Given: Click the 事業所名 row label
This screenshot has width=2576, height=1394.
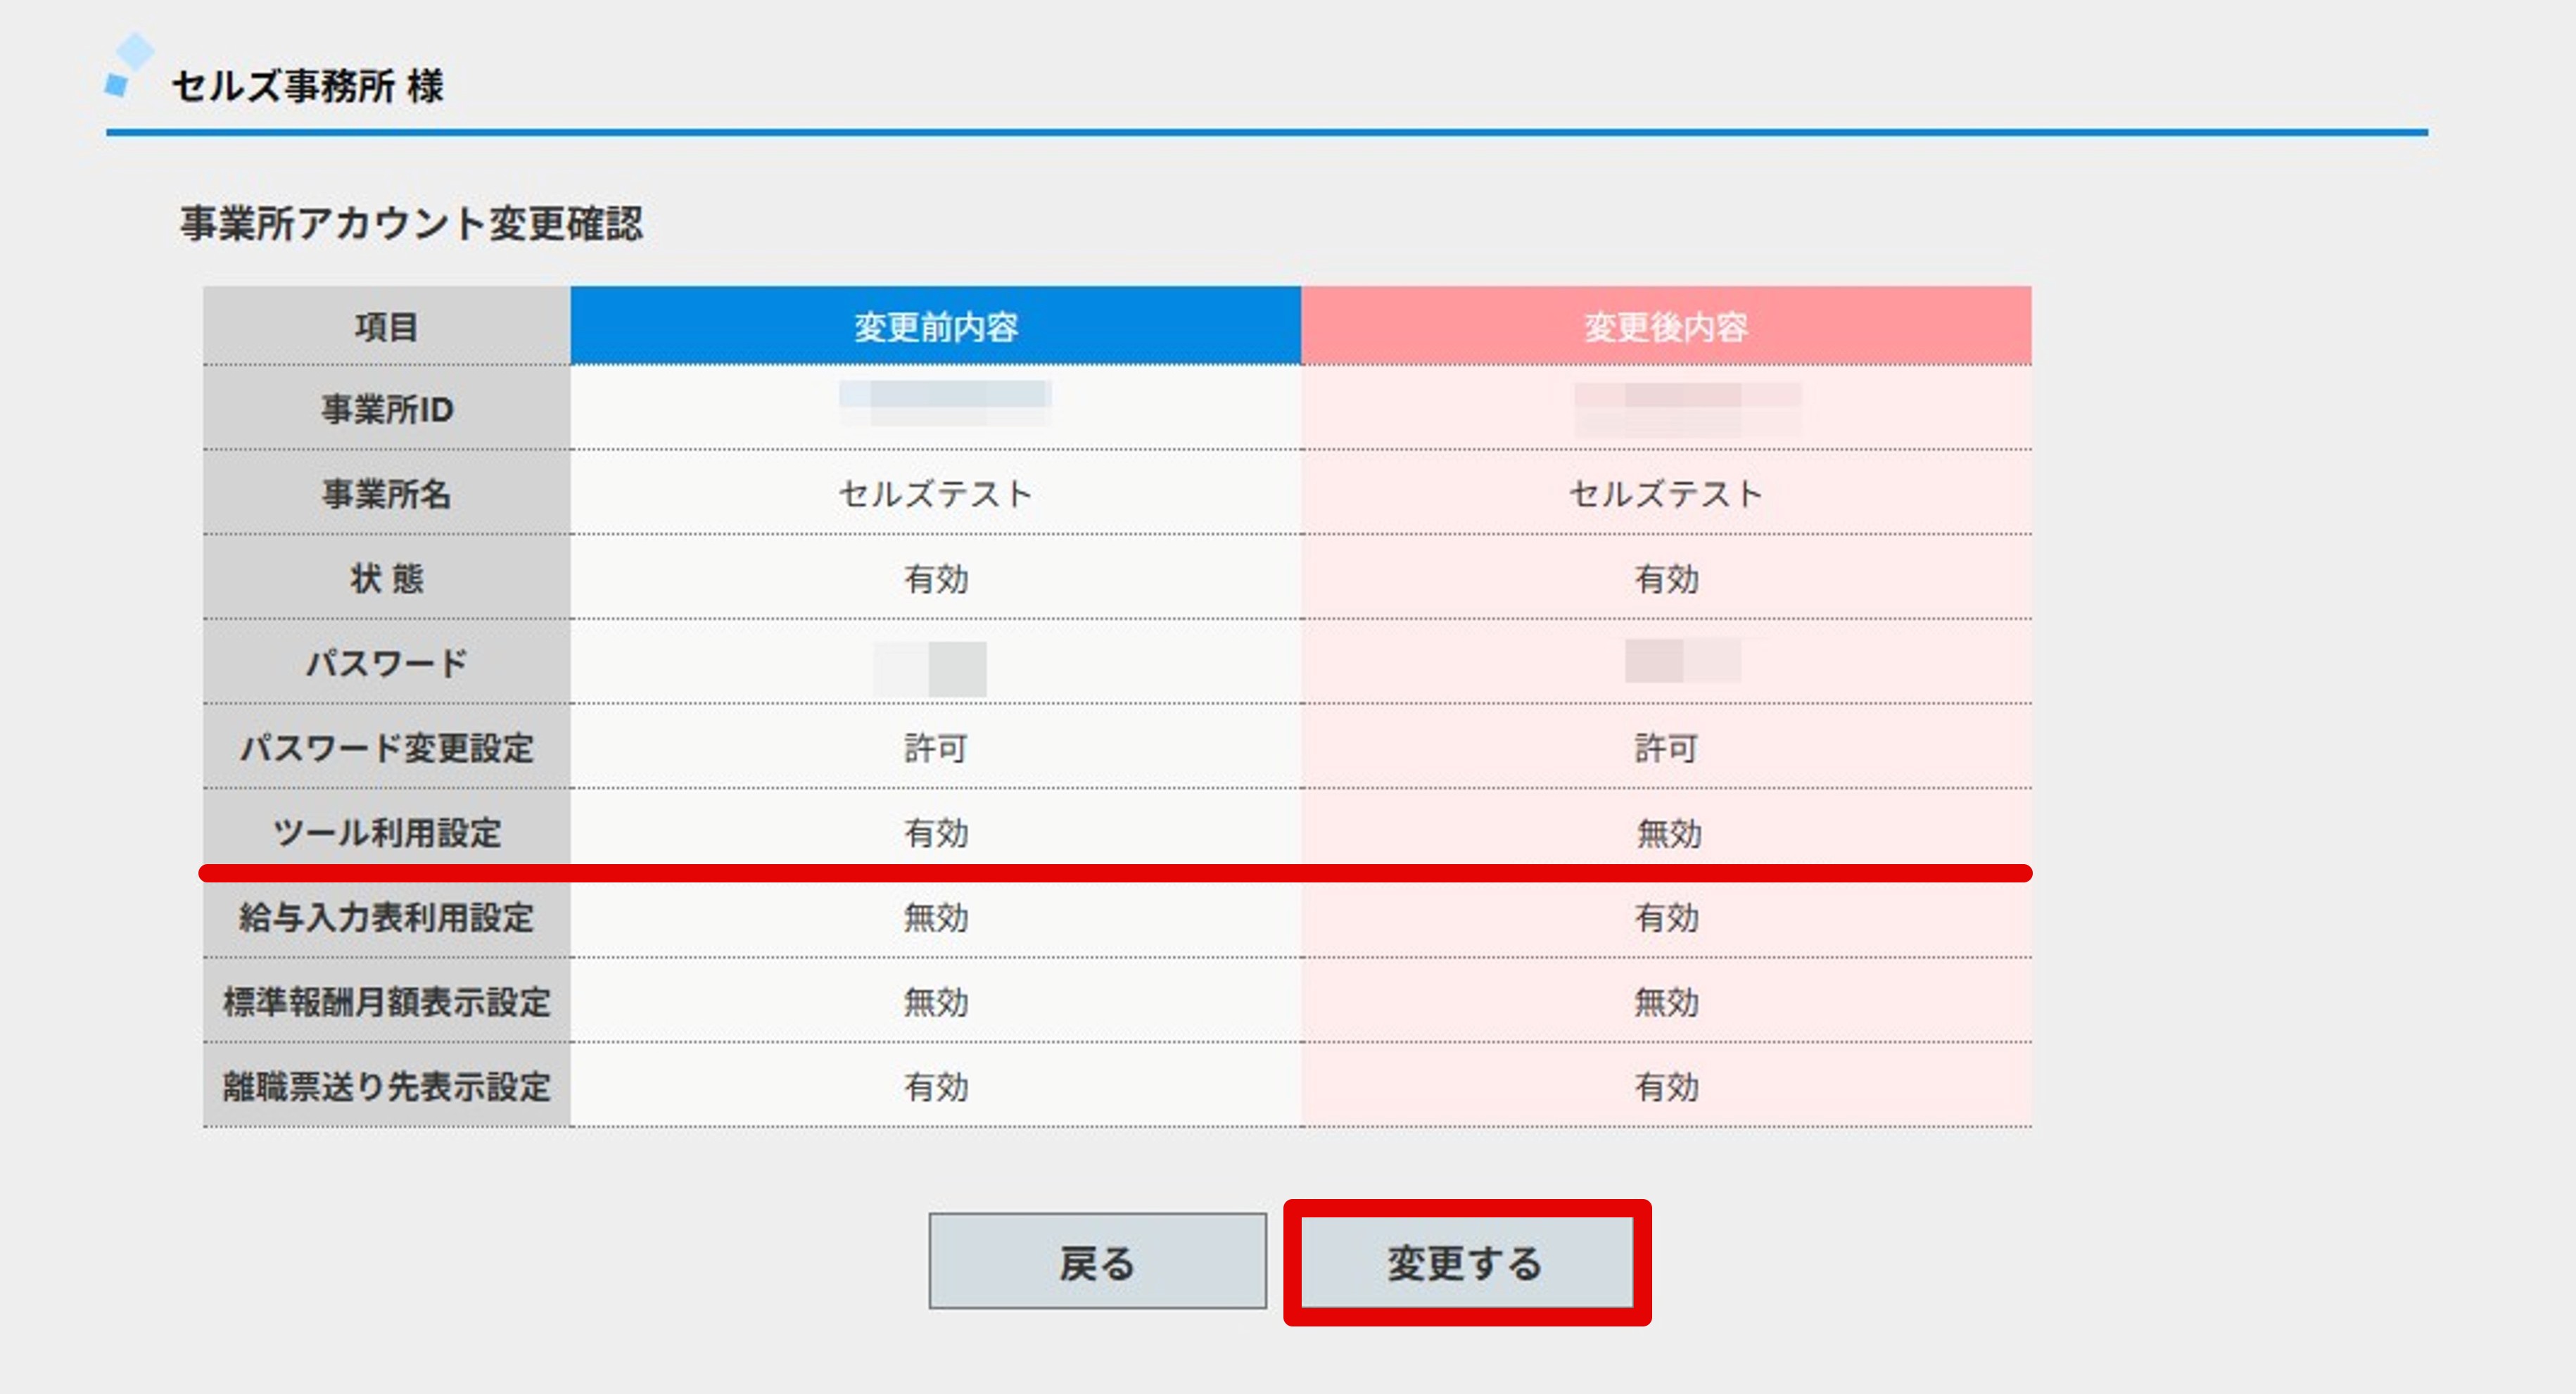Looking at the screenshot, I should coord(386,494).
